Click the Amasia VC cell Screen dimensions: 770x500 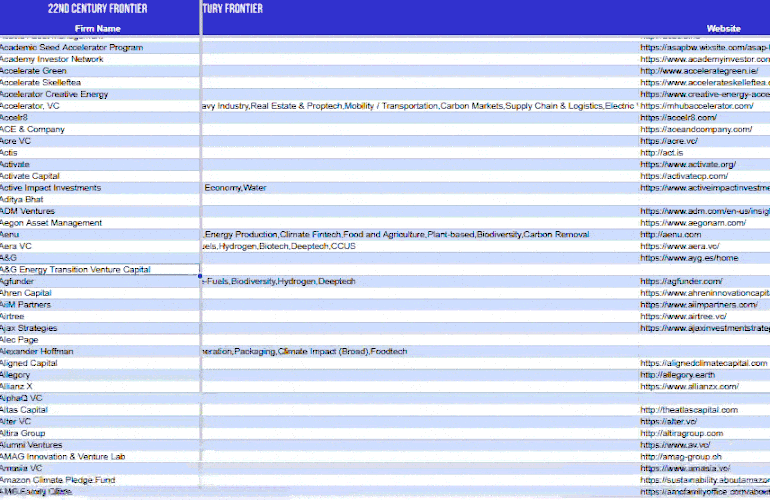click(x=100, y=469)
